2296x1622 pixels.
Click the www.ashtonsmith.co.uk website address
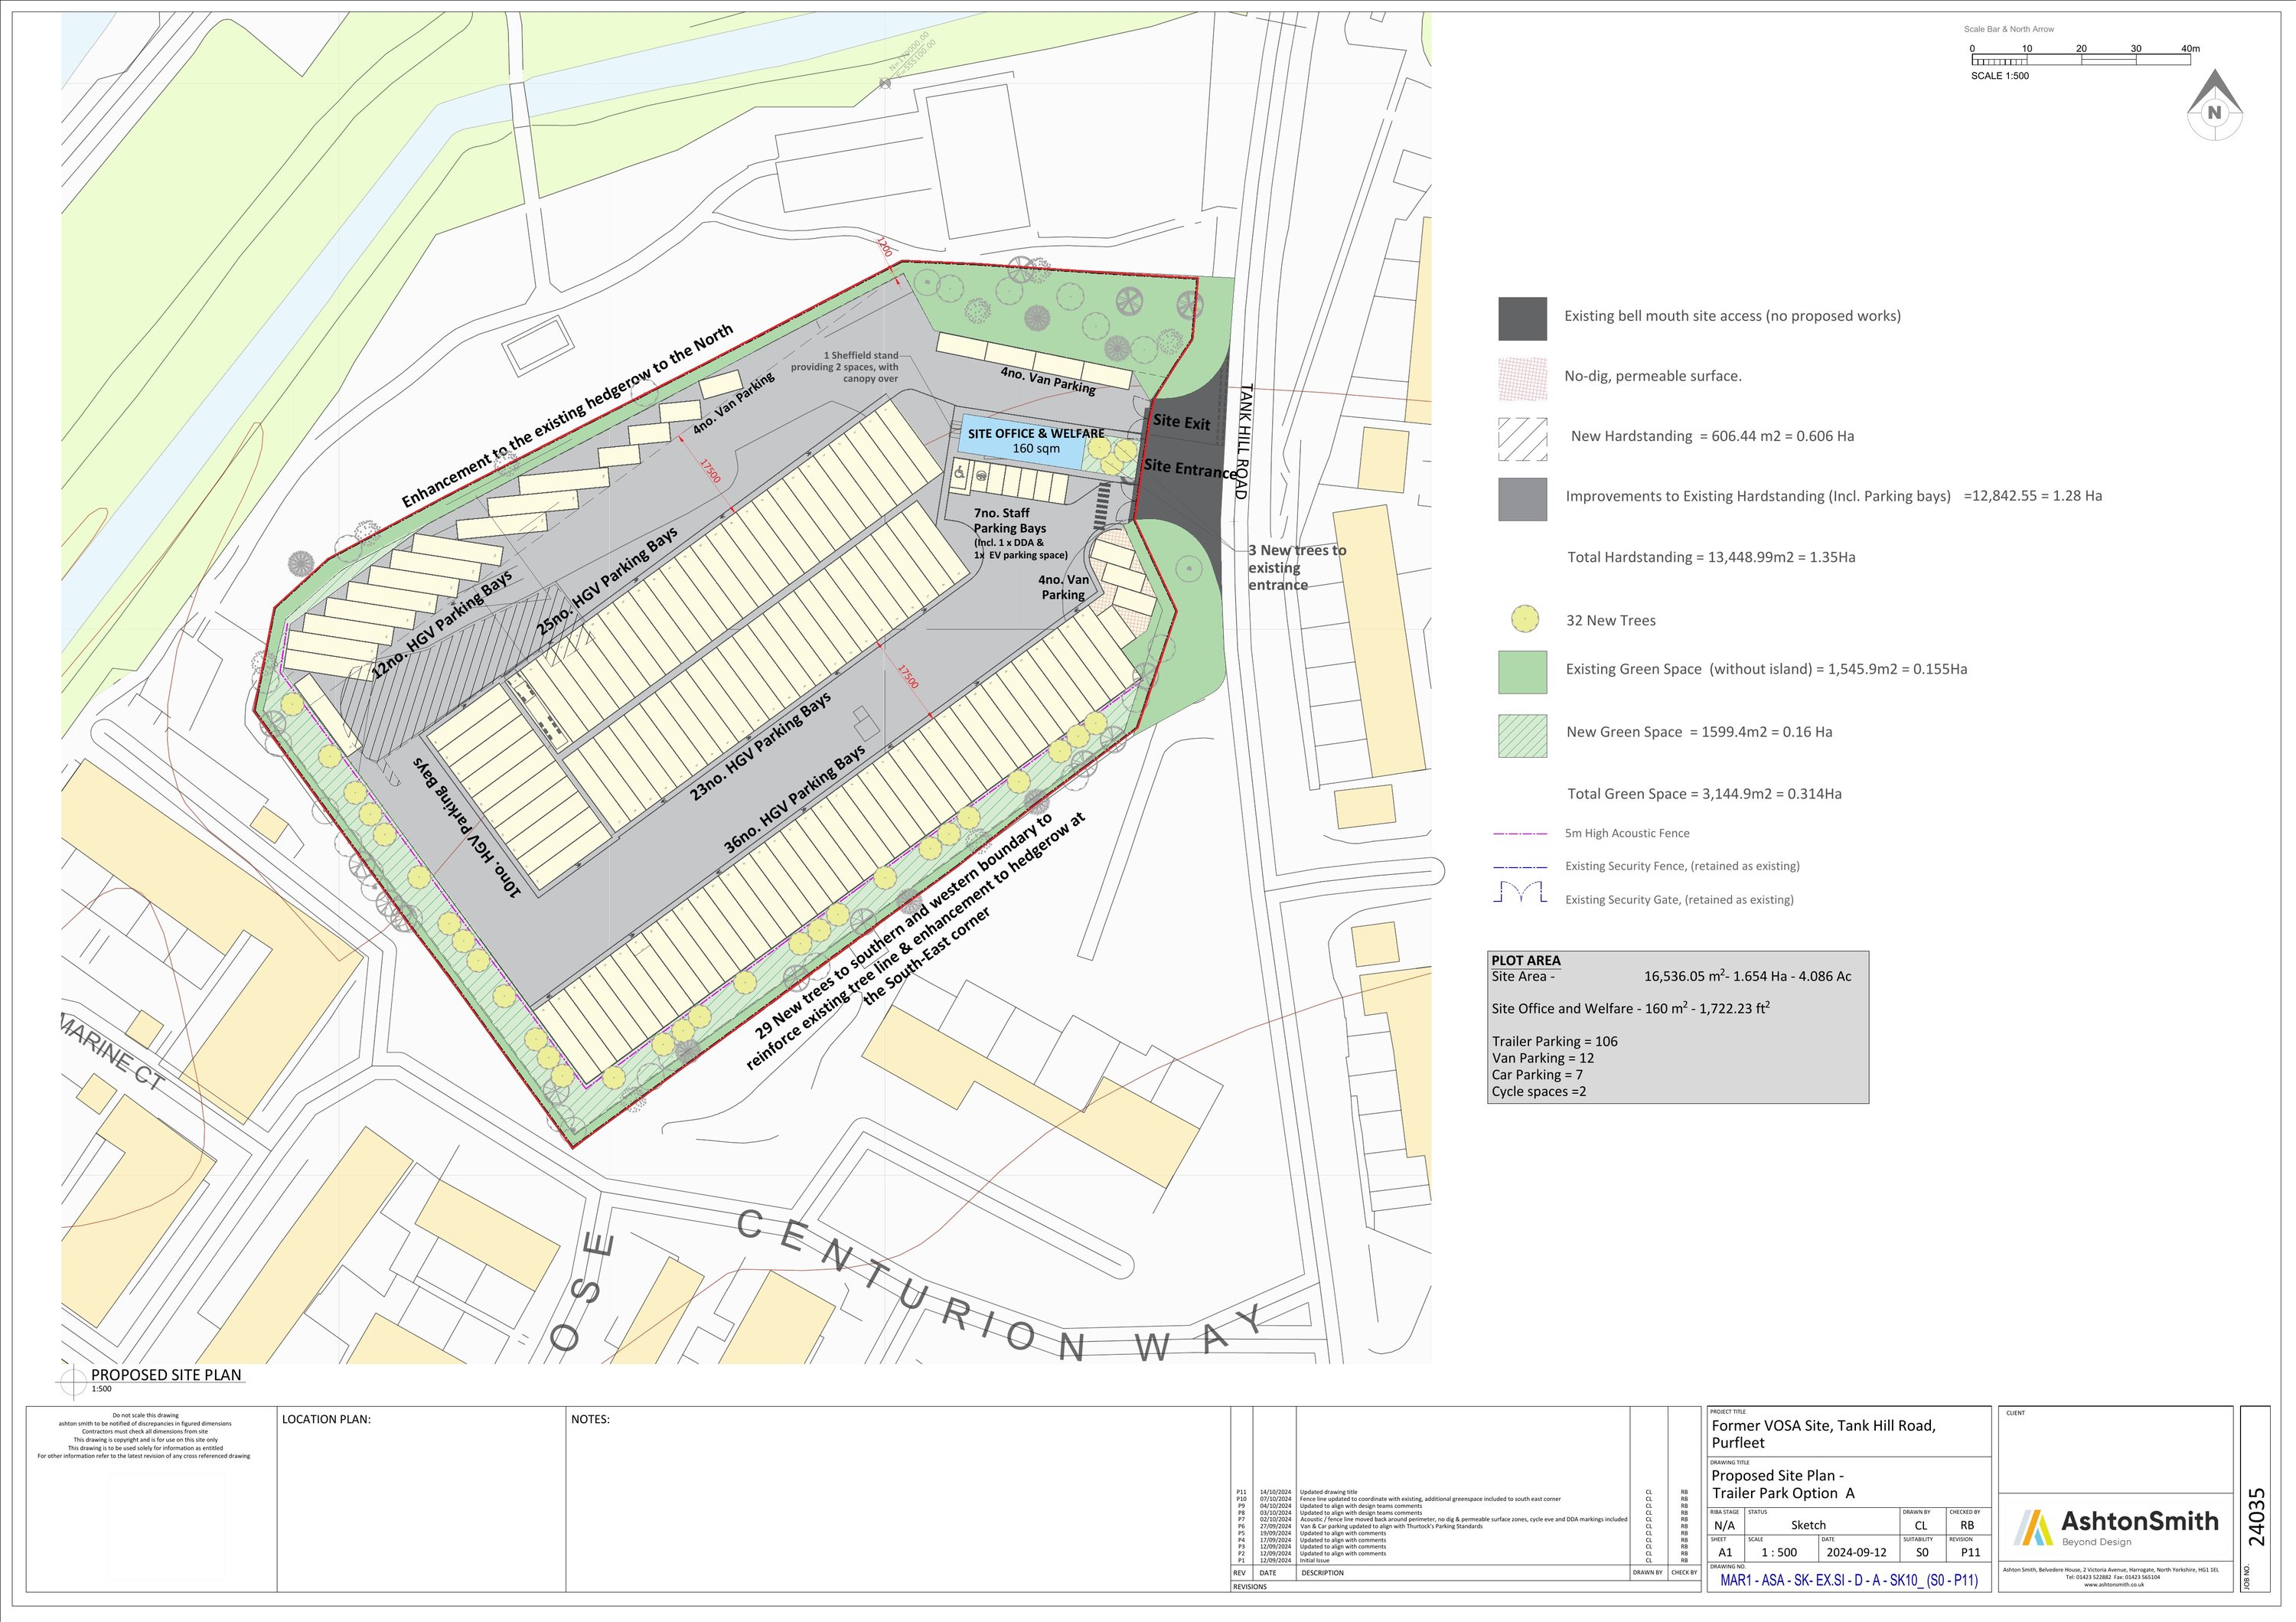[2115, 1585]
